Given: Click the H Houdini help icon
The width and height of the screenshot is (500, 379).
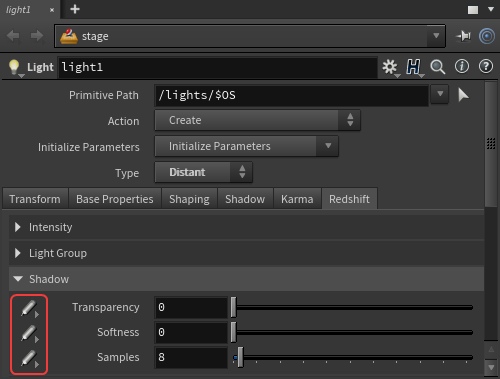Looking at the screenshot, I should point(413,67).
